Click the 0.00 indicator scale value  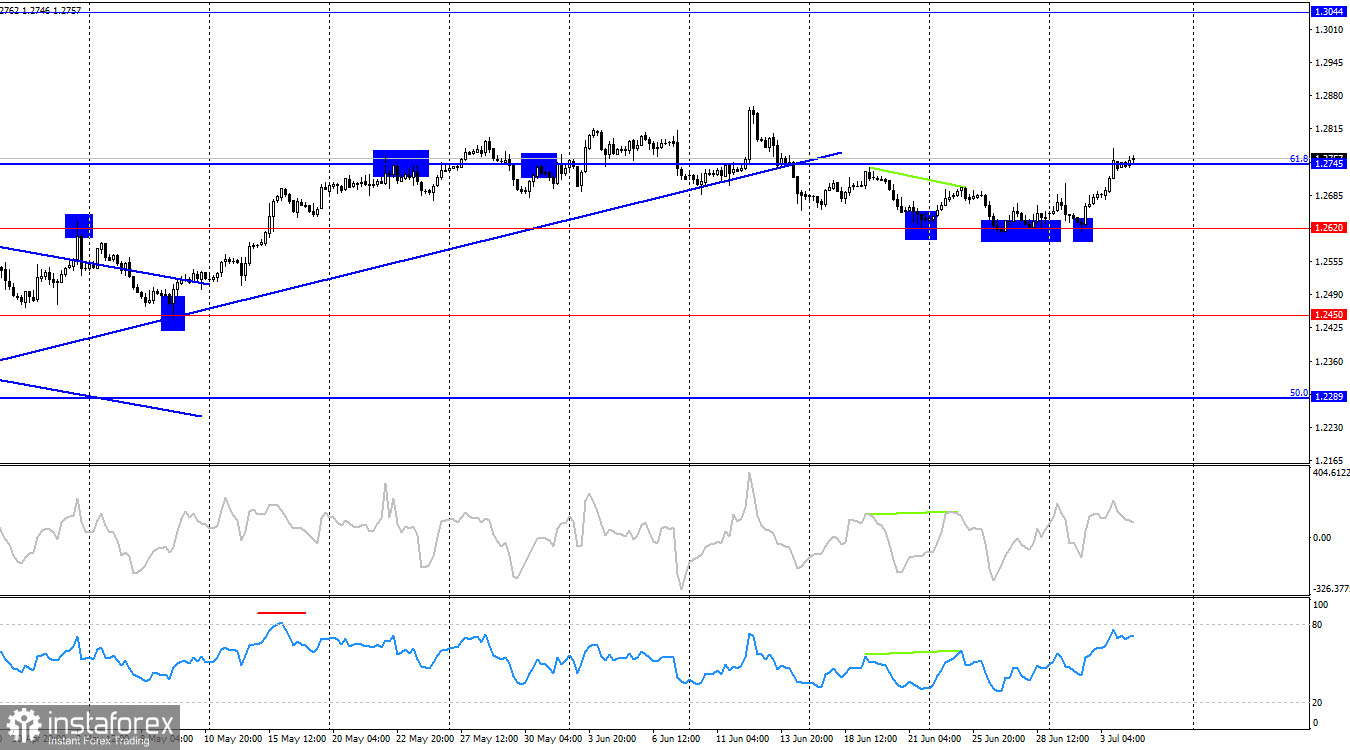tap(1323, 538)
